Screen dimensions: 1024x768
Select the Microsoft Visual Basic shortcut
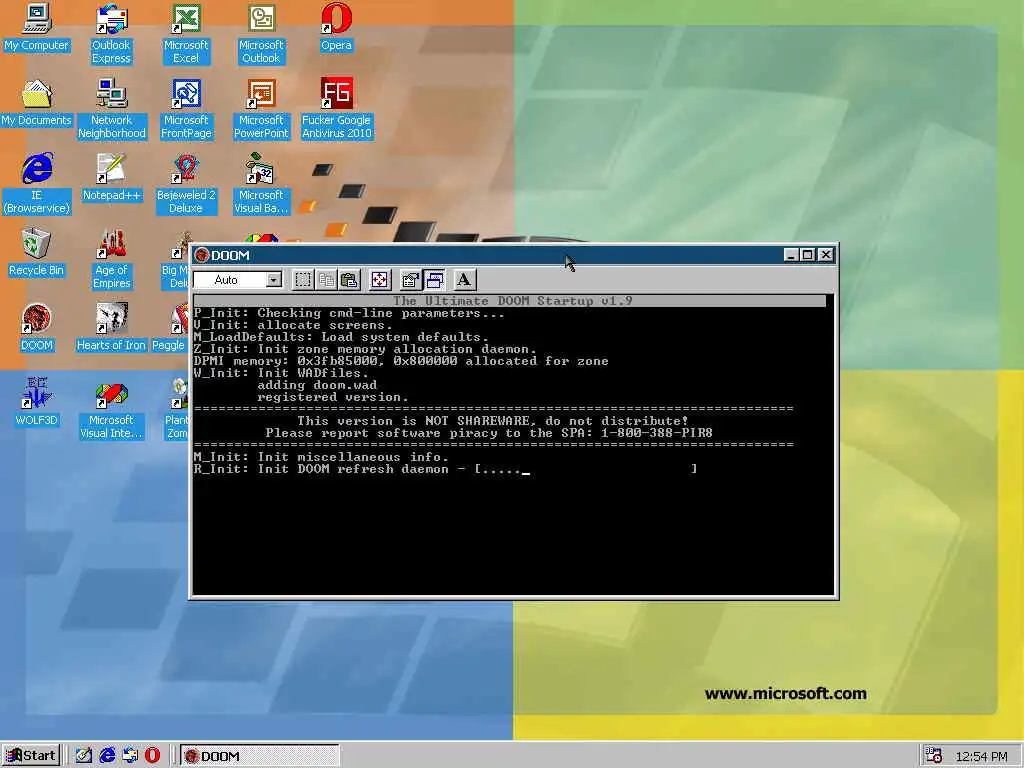point(261,184)
